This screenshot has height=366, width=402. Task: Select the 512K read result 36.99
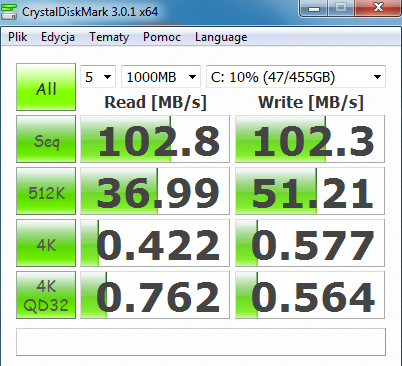coord(155,191)
